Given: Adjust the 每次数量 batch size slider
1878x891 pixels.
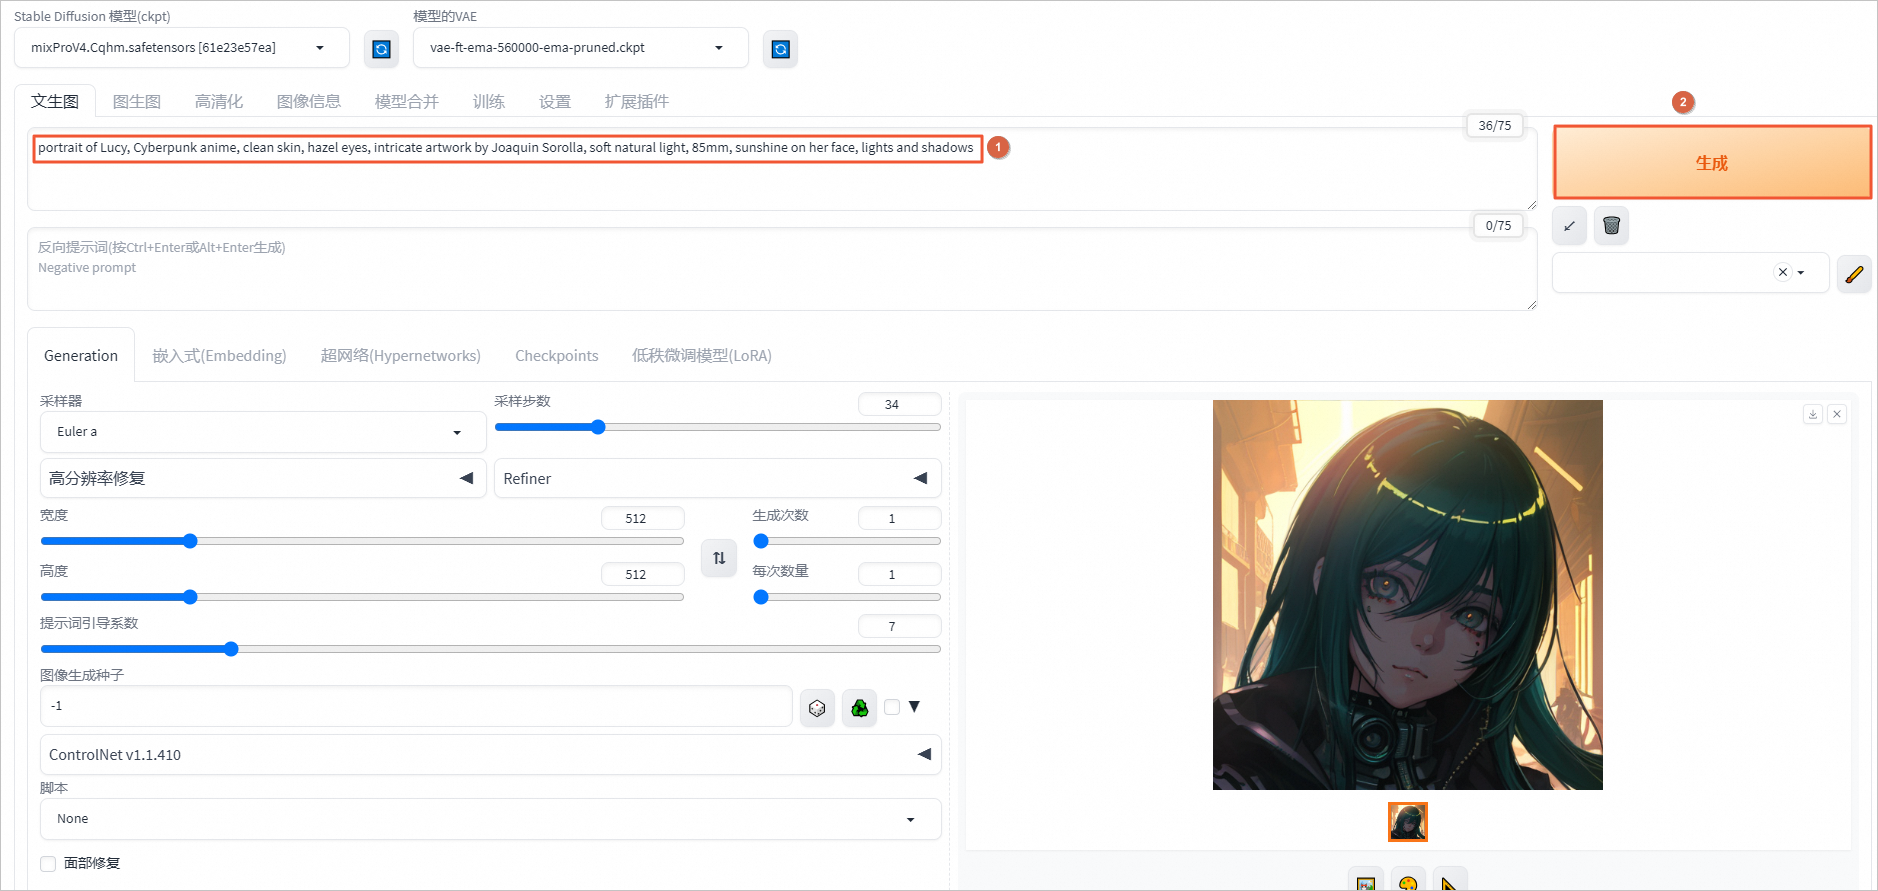Looking at the screenshot, I should [847, 597].
